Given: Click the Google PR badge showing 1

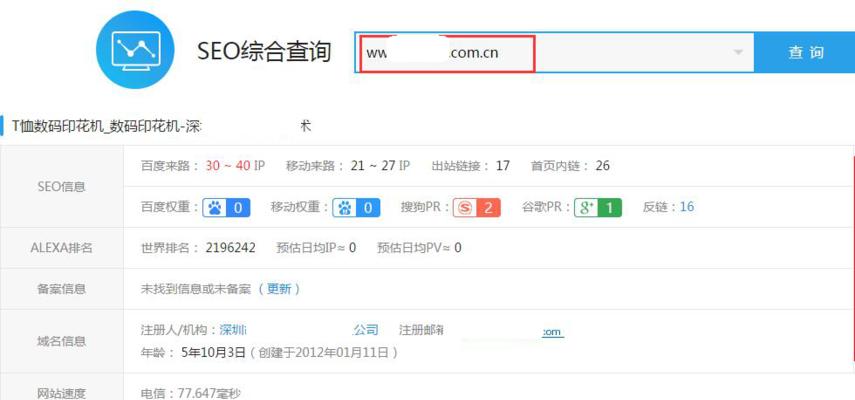Looking at the screenshot, I should point(598,207).
